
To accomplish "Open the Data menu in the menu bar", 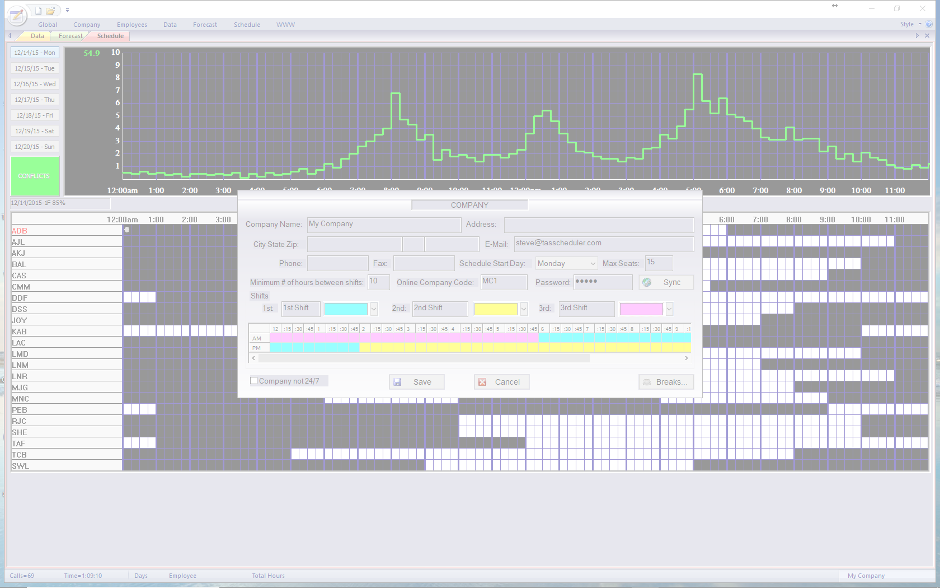I will click(x=170, y=25).
